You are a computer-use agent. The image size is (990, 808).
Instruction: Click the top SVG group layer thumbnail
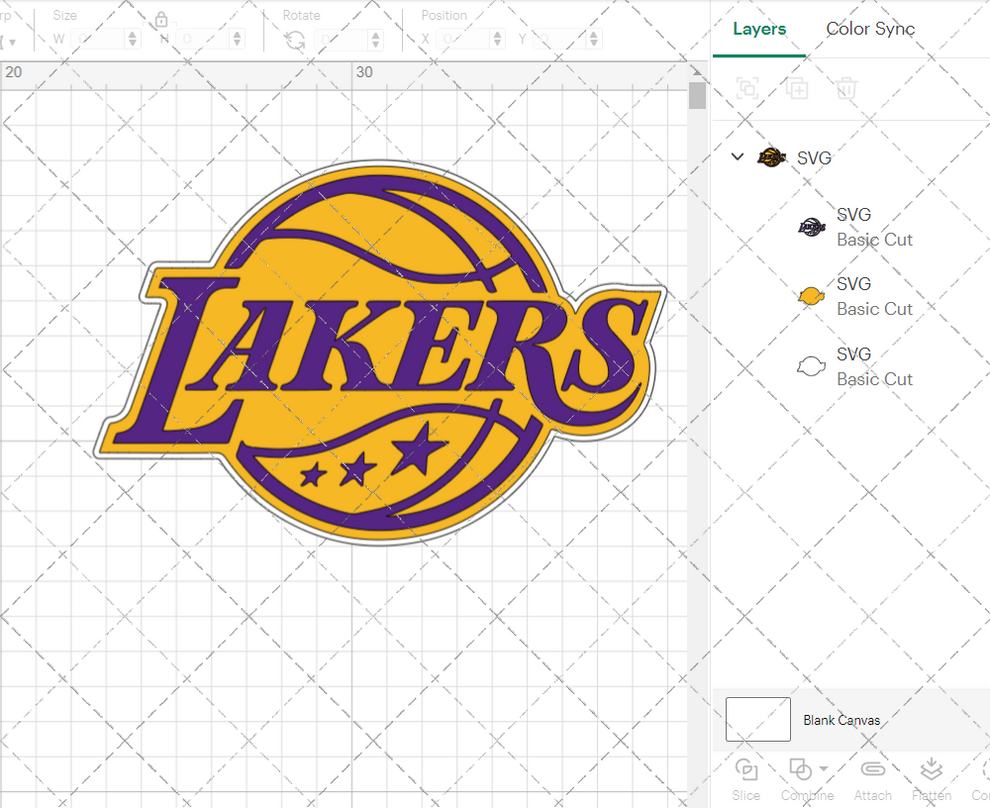(771, 157)
